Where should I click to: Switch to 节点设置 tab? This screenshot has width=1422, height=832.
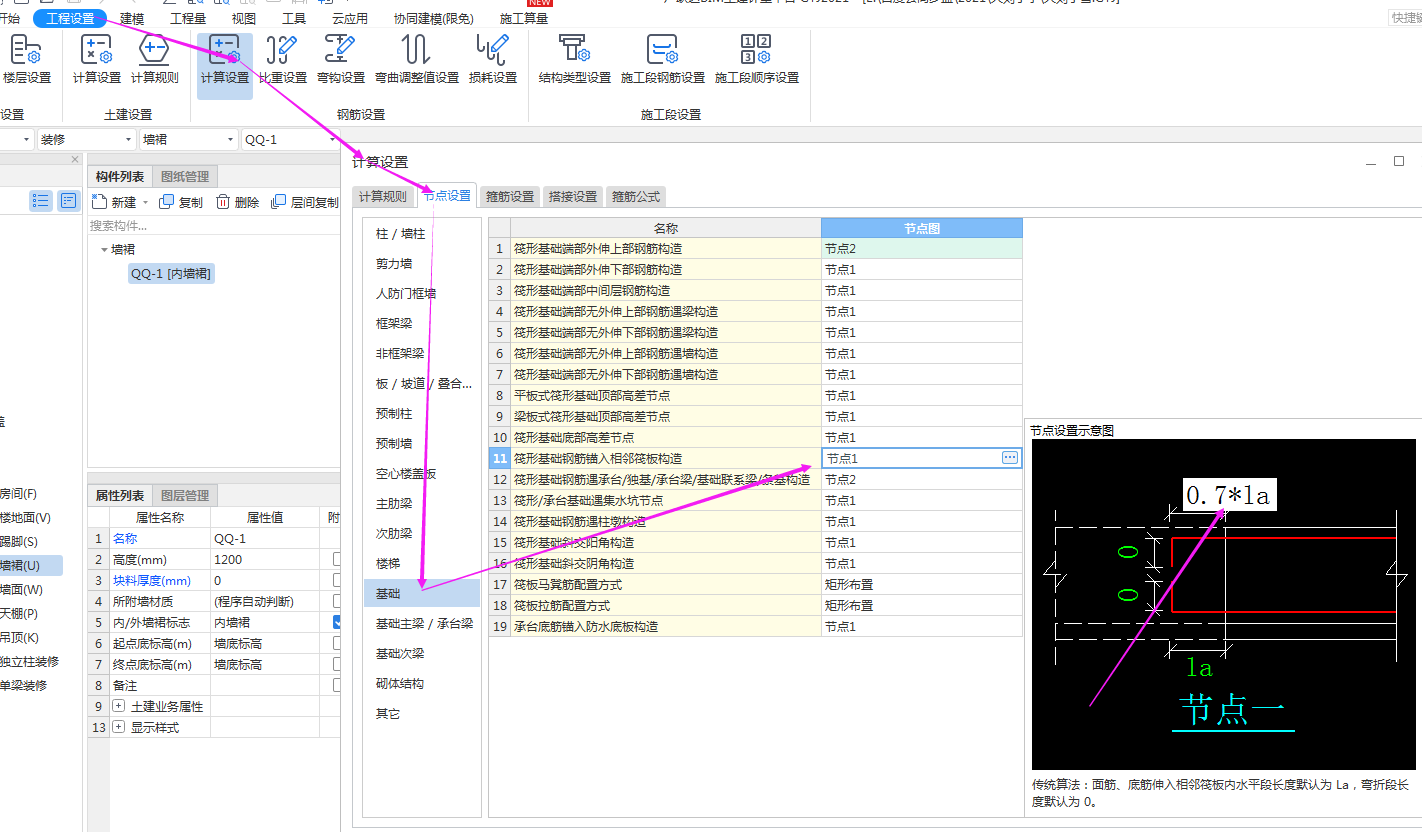click(446, 195)
